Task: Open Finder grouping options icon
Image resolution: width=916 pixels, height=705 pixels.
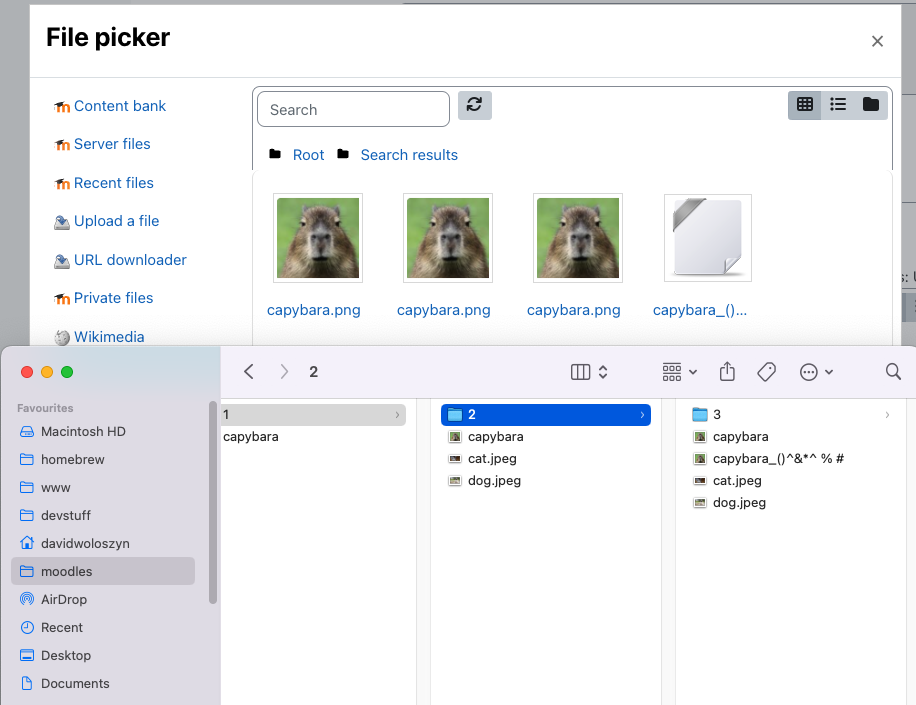Action: (x=672, y=372)
